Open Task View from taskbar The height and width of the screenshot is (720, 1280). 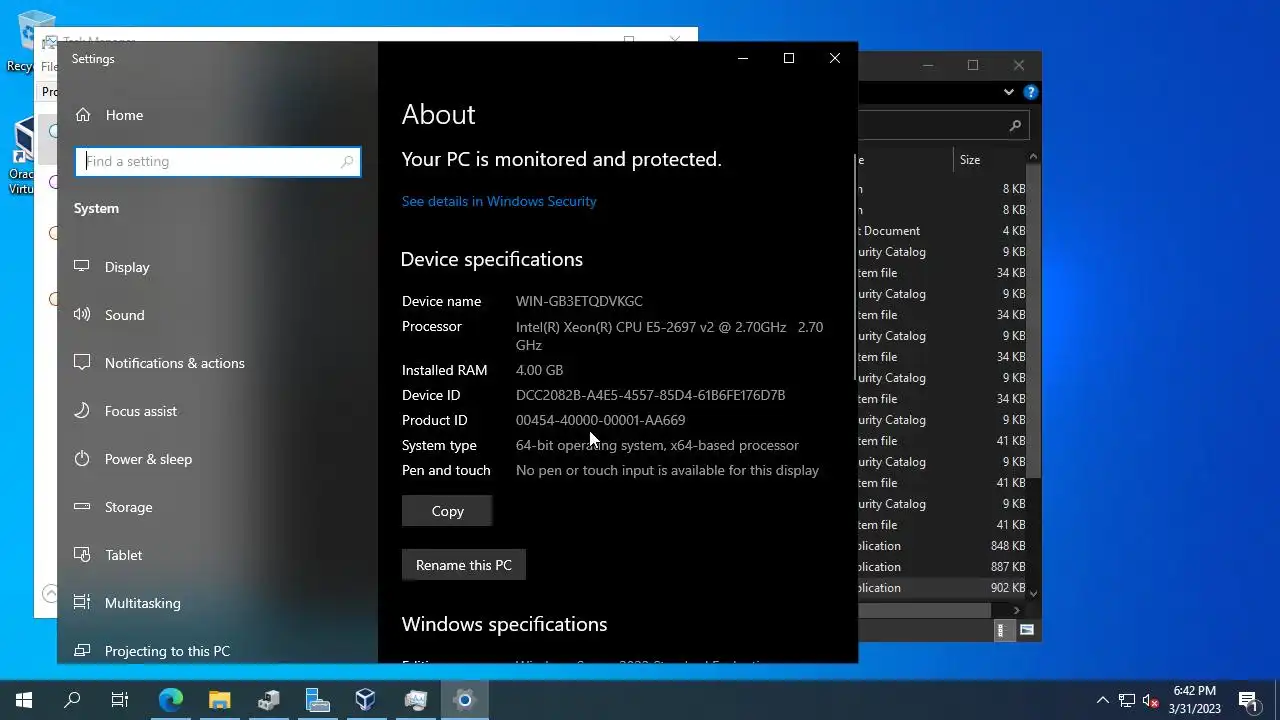[120, 700]
